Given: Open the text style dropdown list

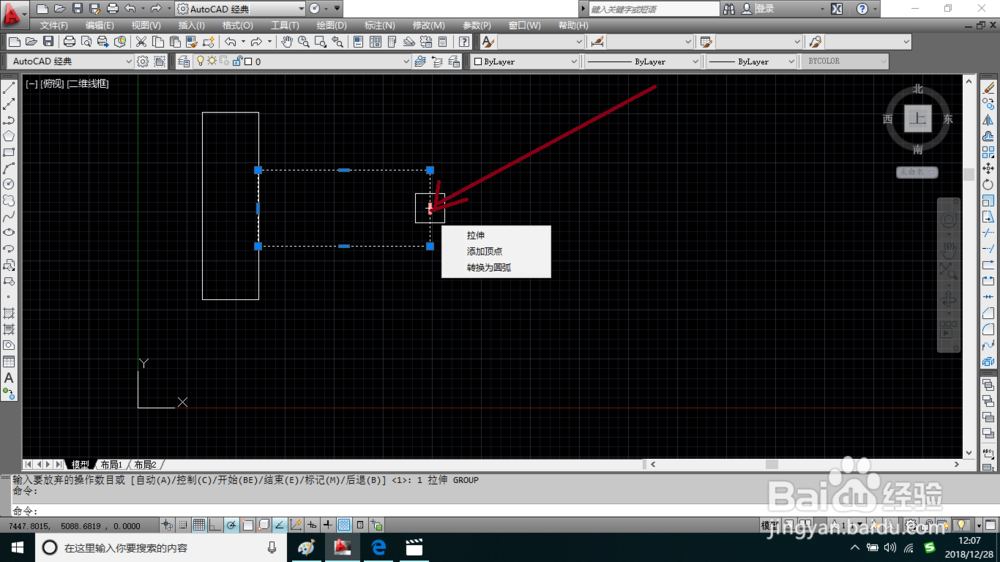Looking at the screenshot, I should point(541,42).
